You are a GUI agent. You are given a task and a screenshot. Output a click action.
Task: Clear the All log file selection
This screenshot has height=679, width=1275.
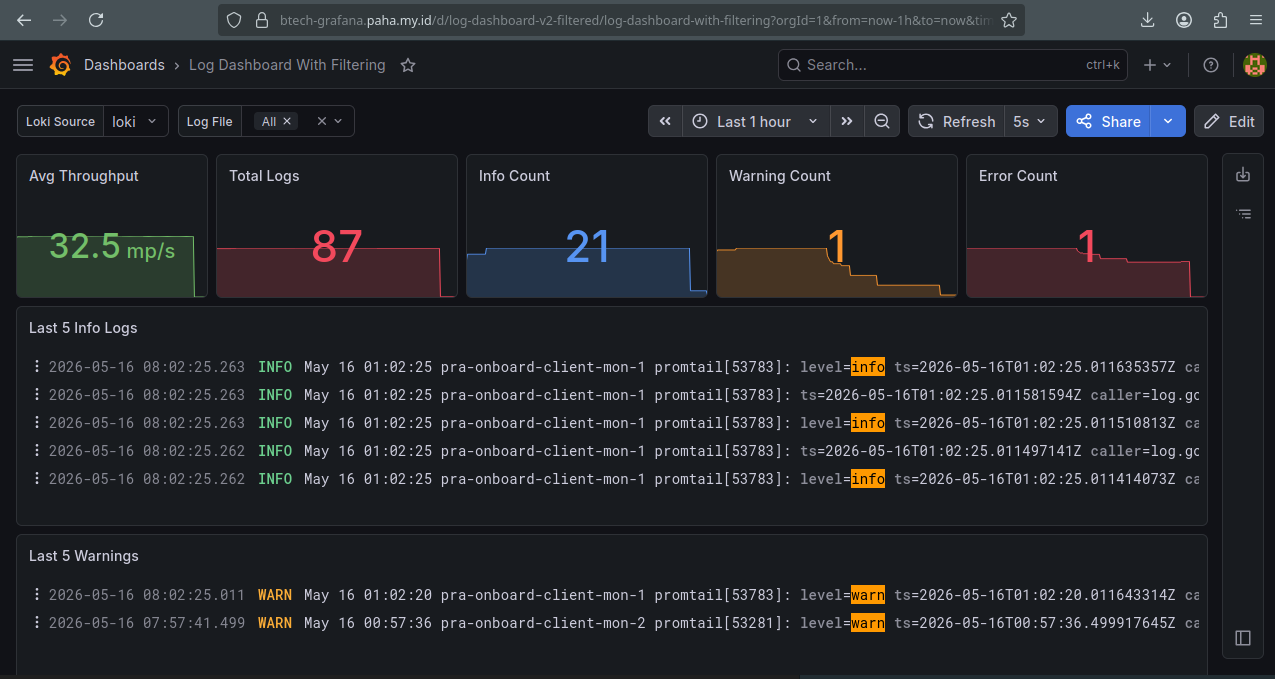pos(322,121)
